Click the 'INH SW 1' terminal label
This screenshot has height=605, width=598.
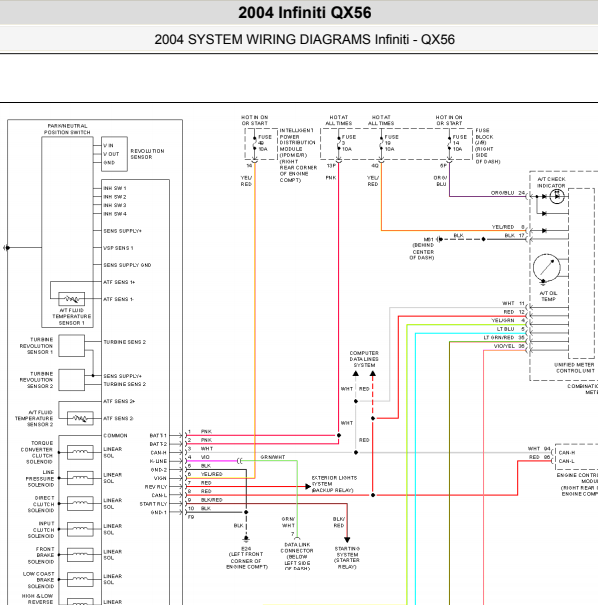pyautogui.click(x=115, y=188)
